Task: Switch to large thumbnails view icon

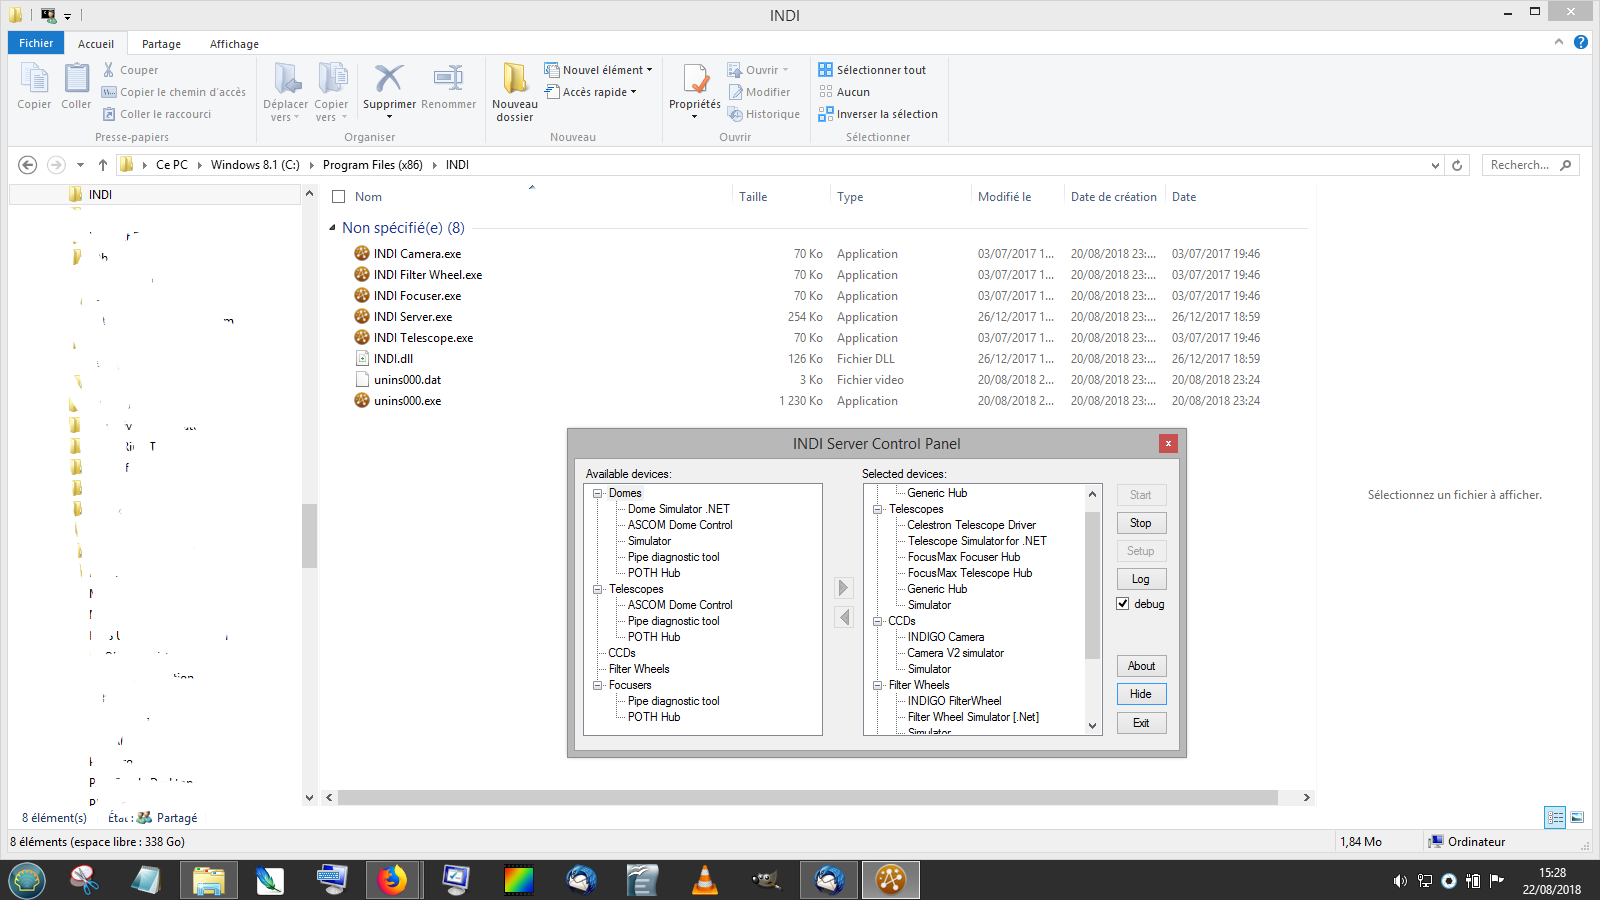Action: tap(1577, 817)
